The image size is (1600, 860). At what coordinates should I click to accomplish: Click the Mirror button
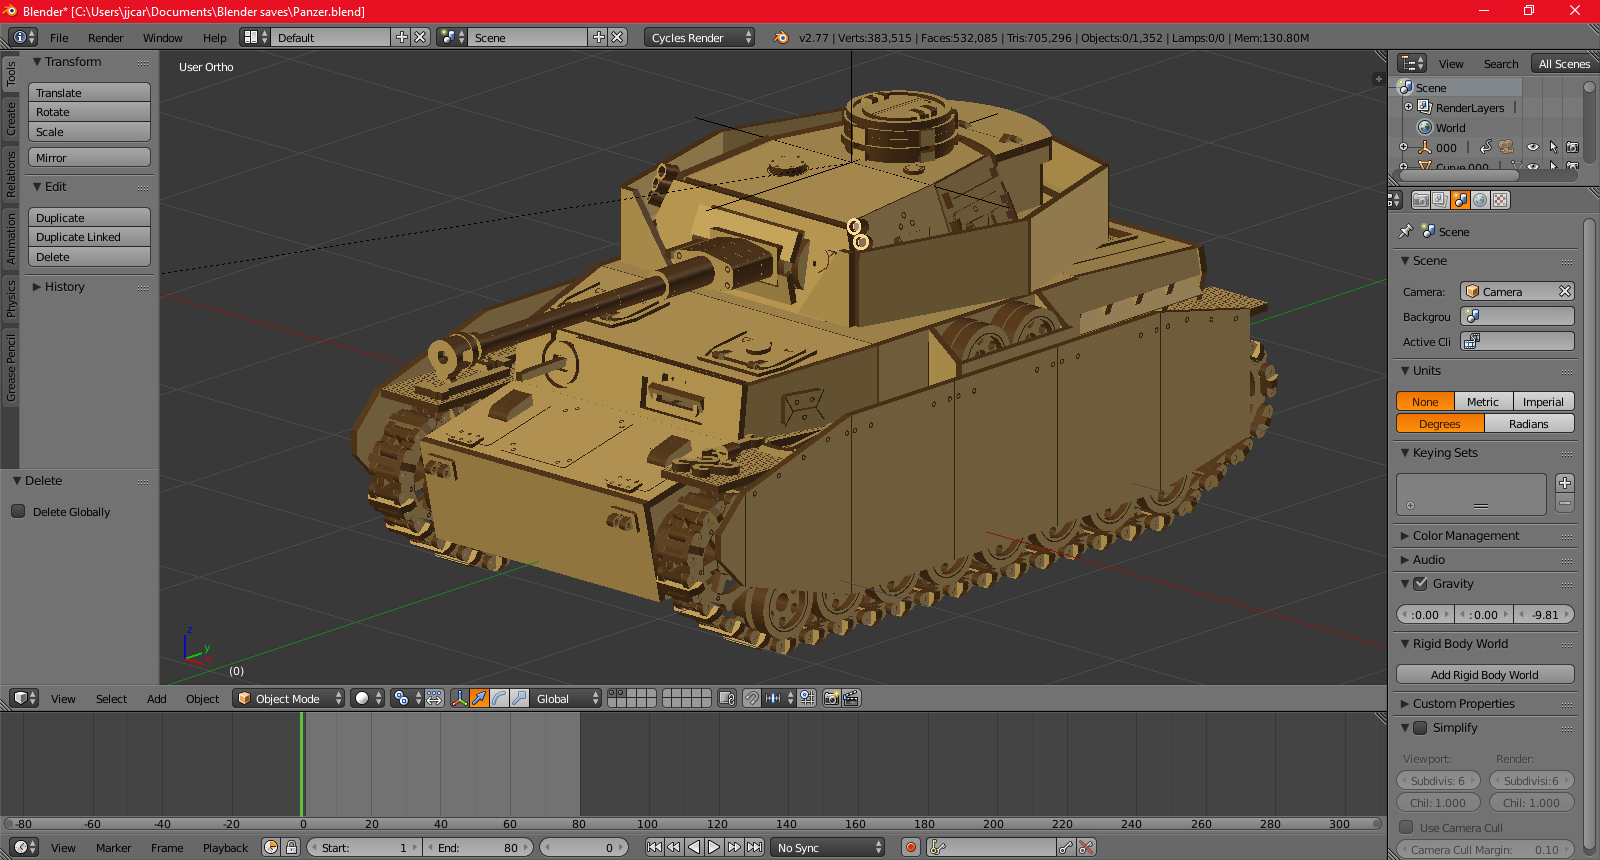click(x=89, y=158)
